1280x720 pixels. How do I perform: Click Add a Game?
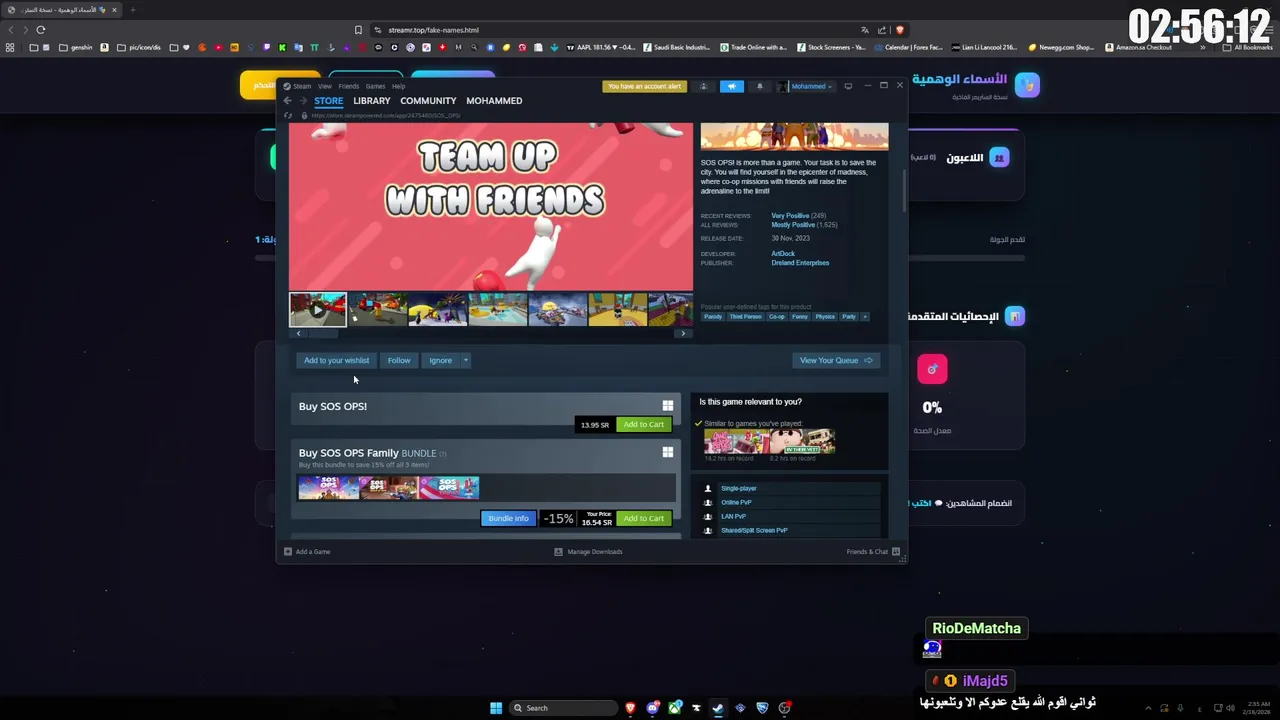point(307,552)
